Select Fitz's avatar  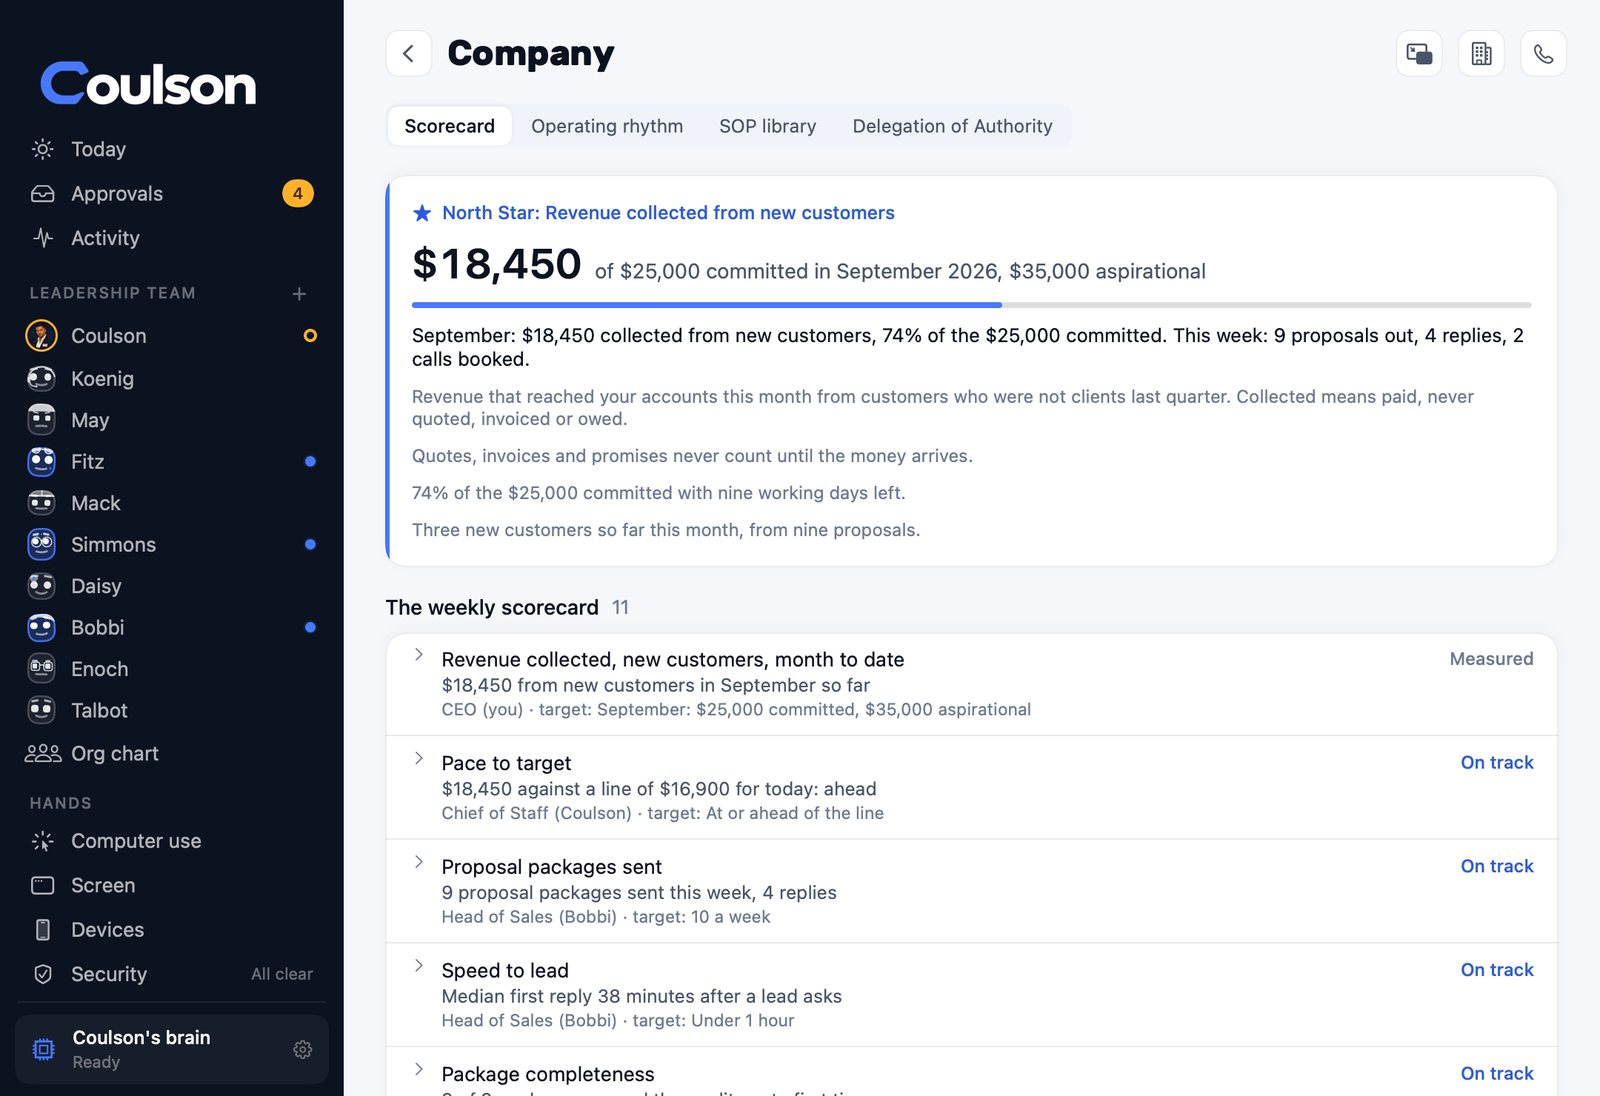pyautogui.click(x=41, y=461)
